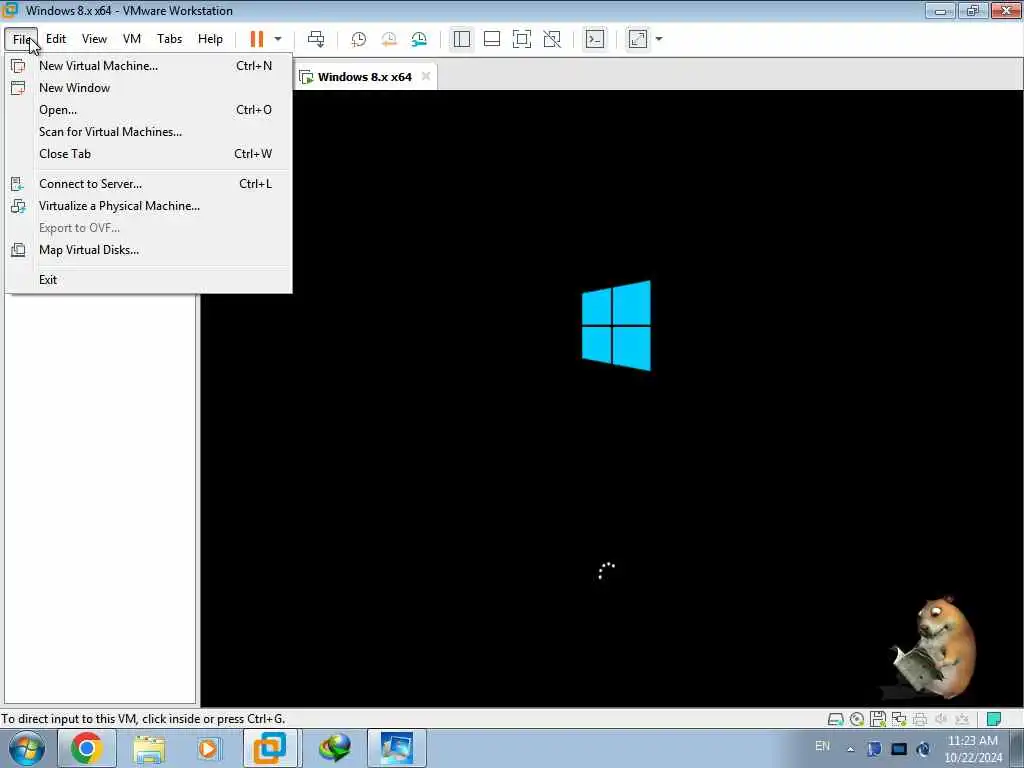Click the picture viewer icon on the taskbar
1024x768 pixels.
coord(397,748)
